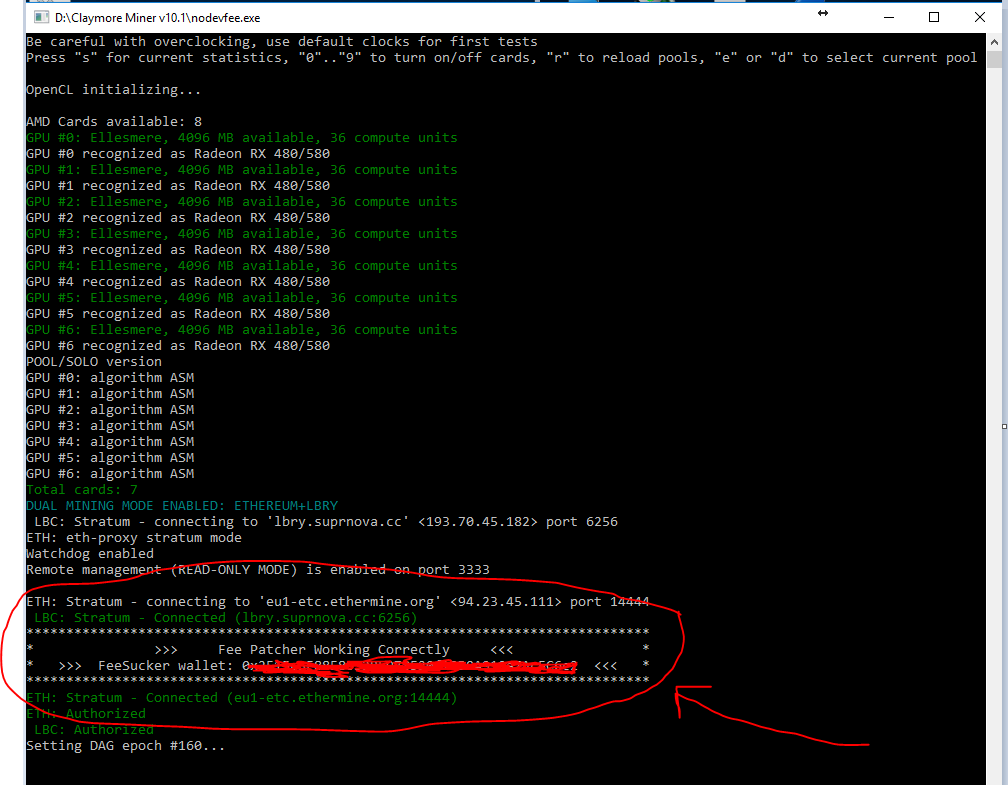
Task: Click the title text 'D:\Claymore Miner v10.1\nodevfee.exe'
Action: (x=158, y=18)
